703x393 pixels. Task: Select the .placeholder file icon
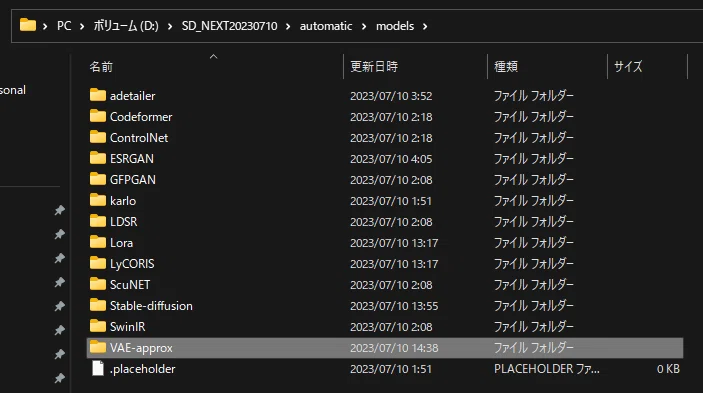(98, 368)
